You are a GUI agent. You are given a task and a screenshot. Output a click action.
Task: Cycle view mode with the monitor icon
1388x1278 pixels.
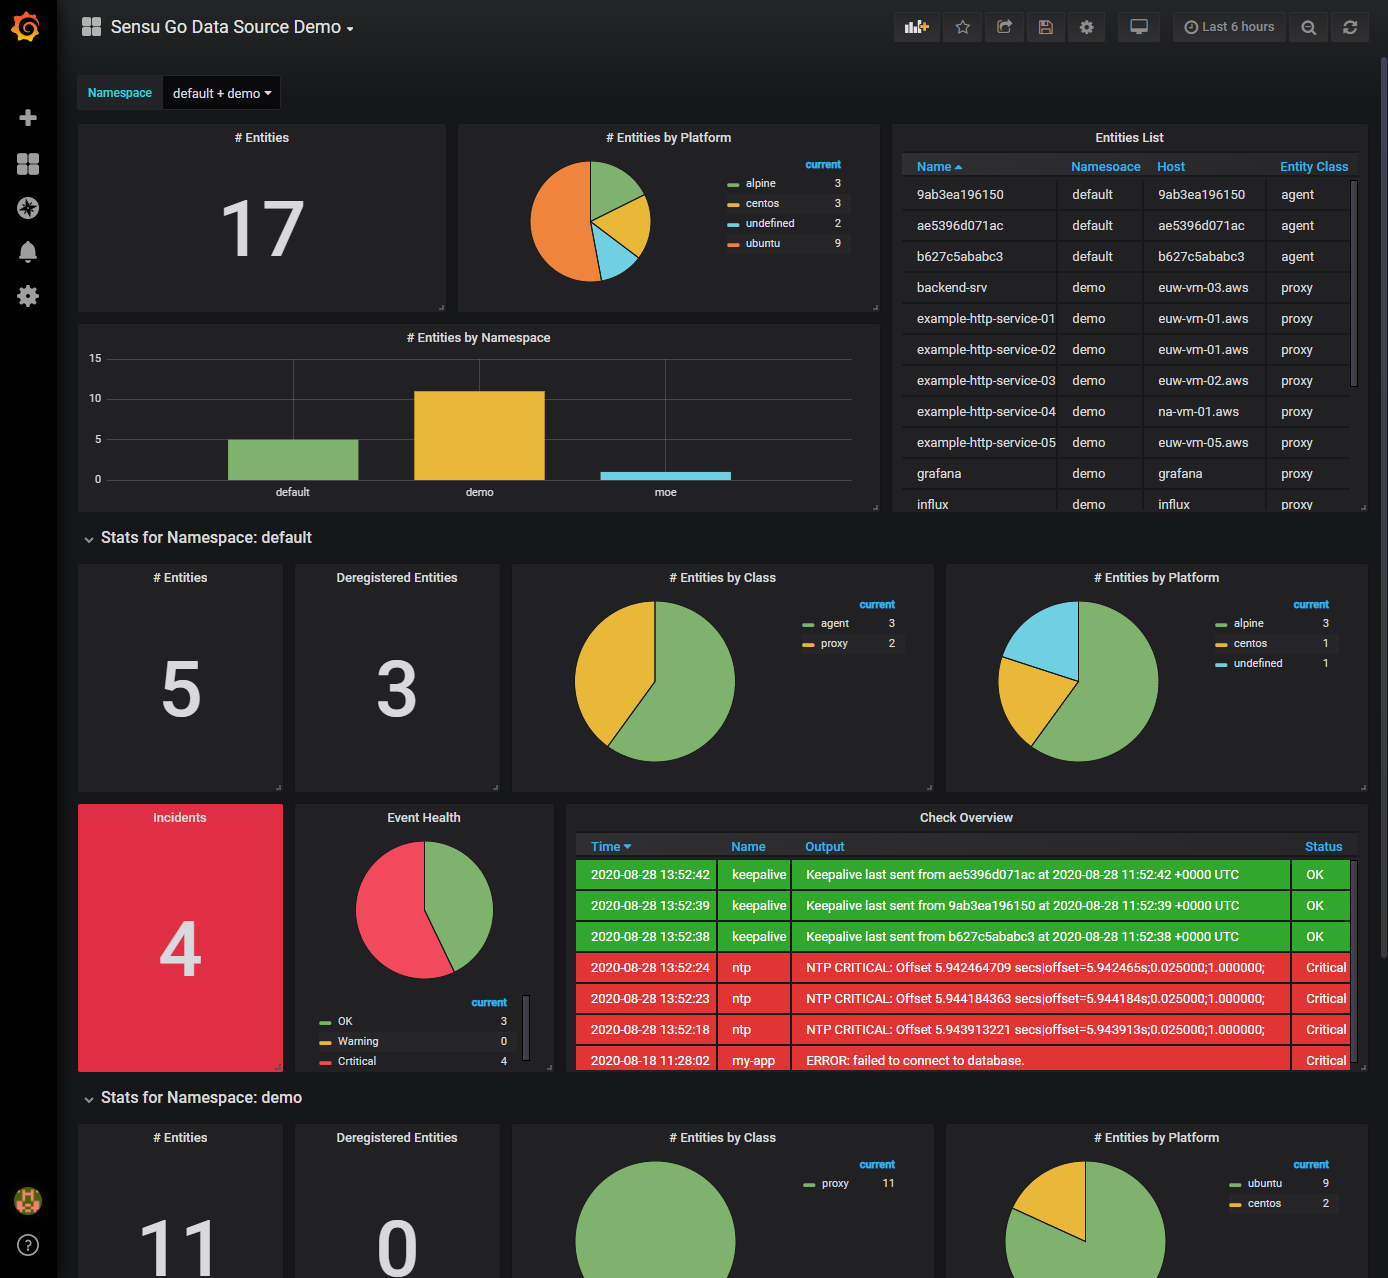click(1139, 27)
